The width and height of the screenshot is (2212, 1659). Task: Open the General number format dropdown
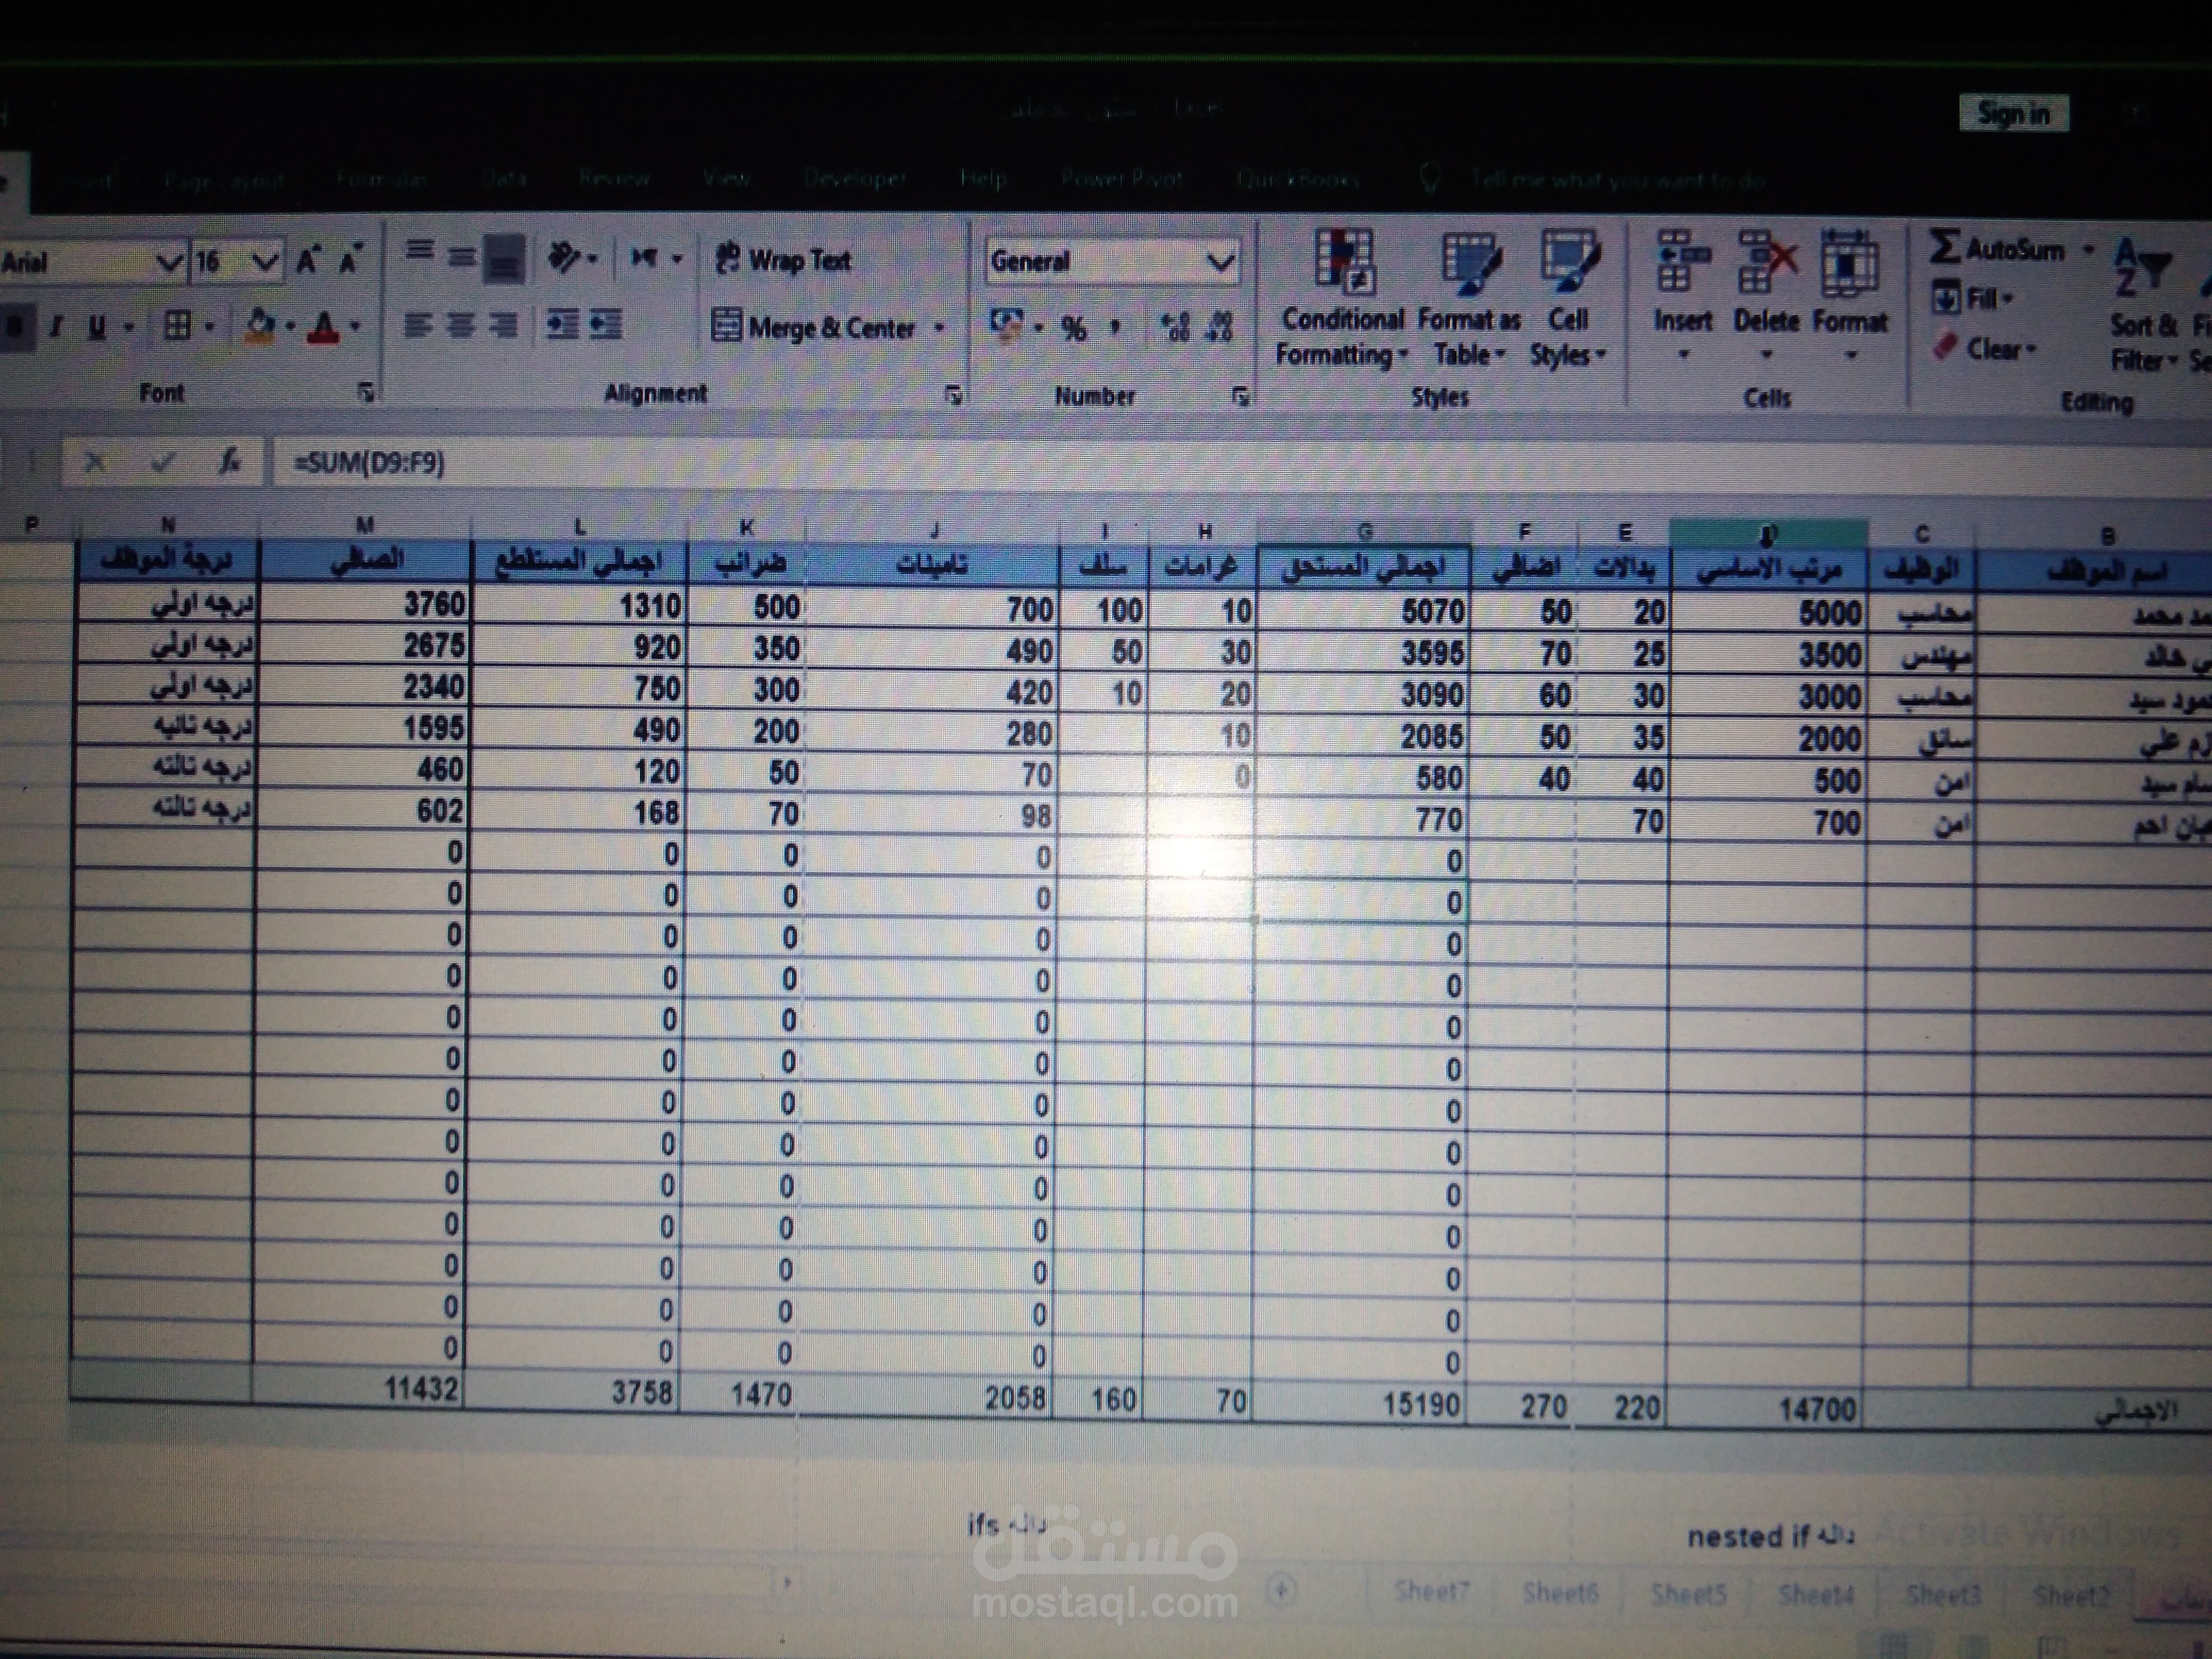pyautogui.click(x=1219, y=263)
